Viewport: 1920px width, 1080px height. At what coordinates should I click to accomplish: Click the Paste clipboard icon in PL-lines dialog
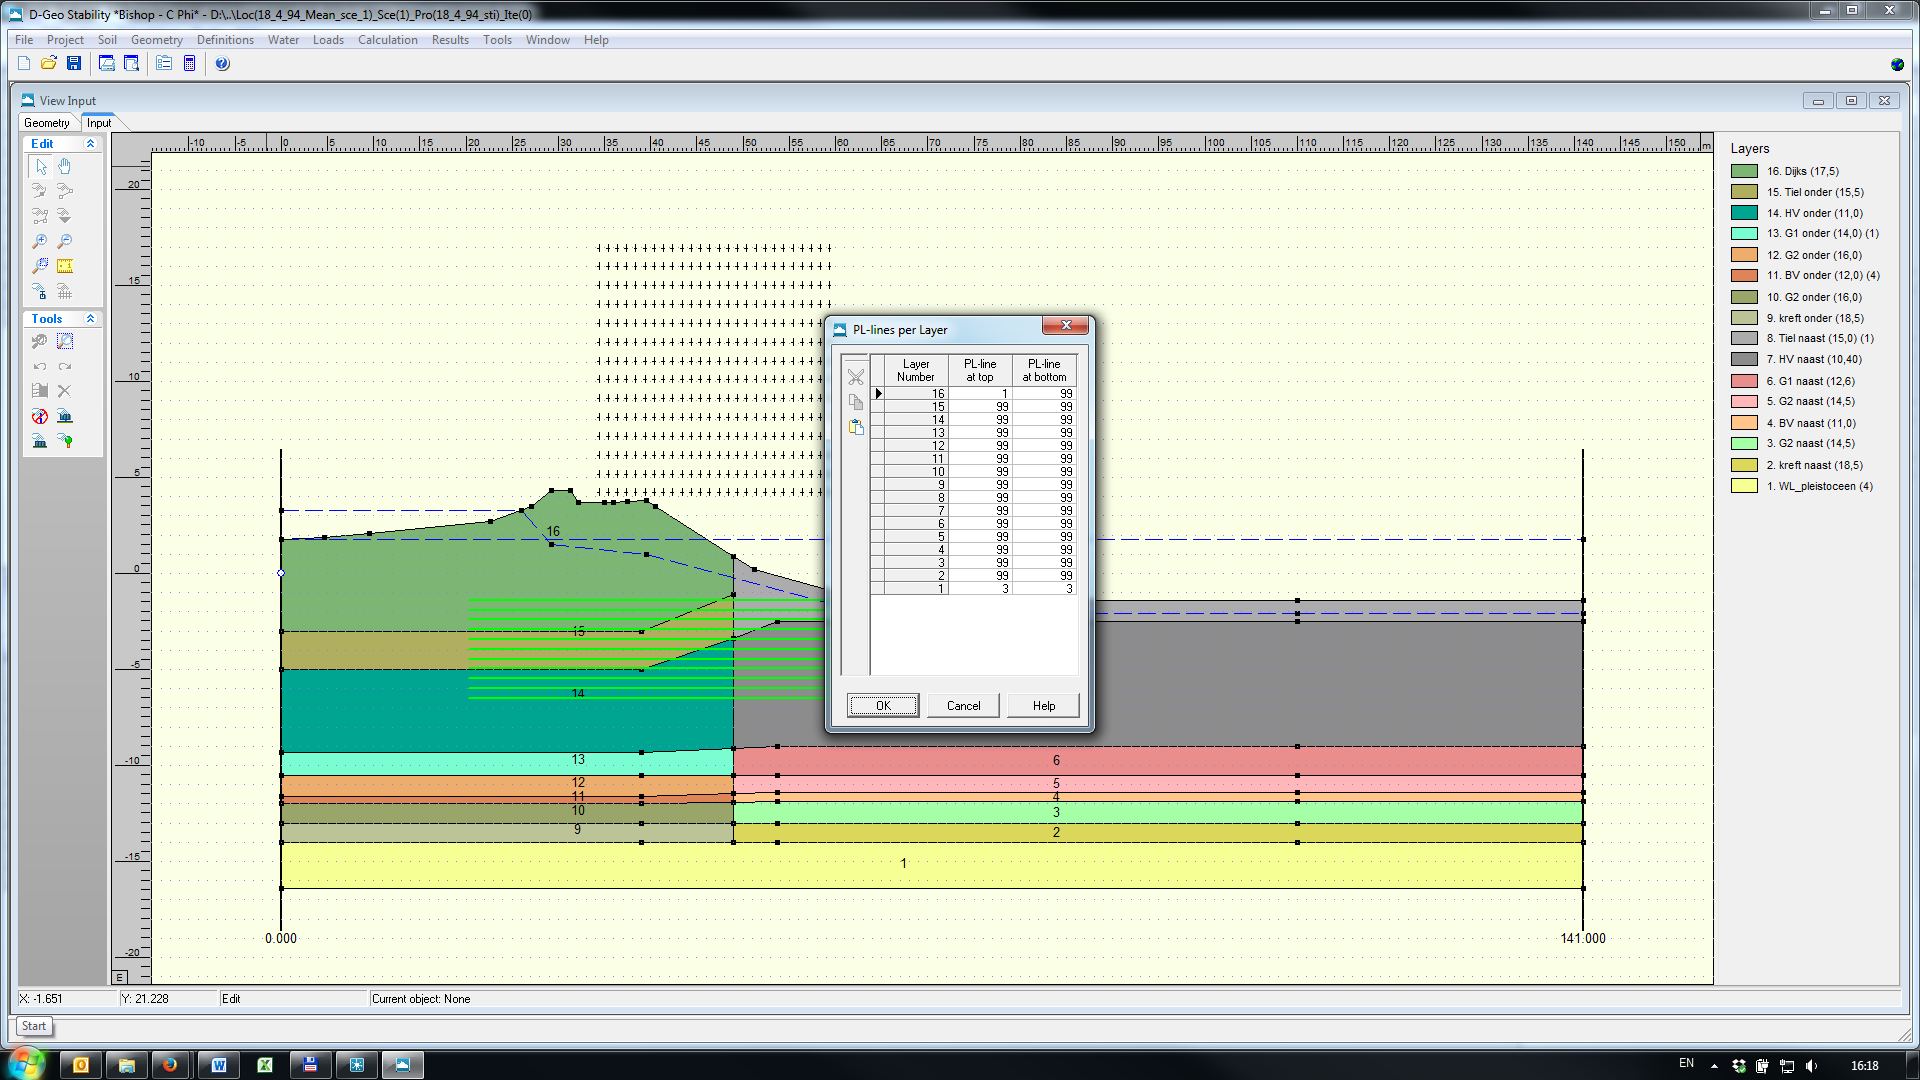click(x=856, y=427)
